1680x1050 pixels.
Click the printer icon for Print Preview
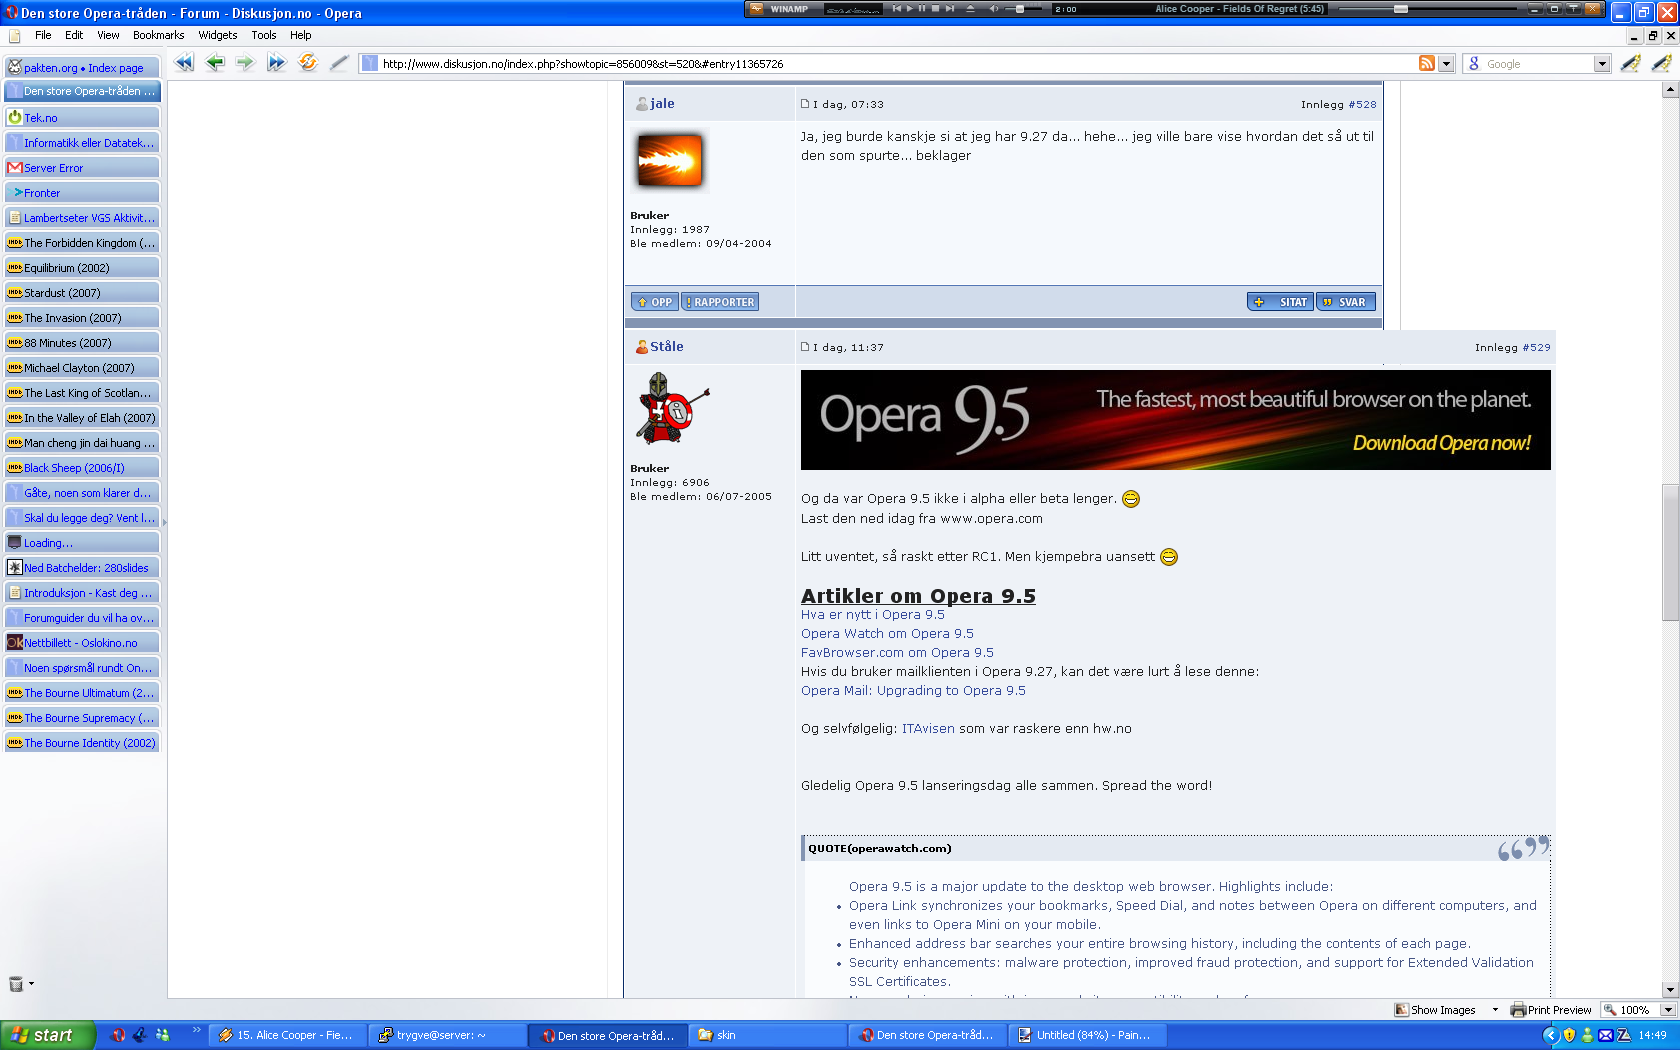[x=1518, y=1010]
